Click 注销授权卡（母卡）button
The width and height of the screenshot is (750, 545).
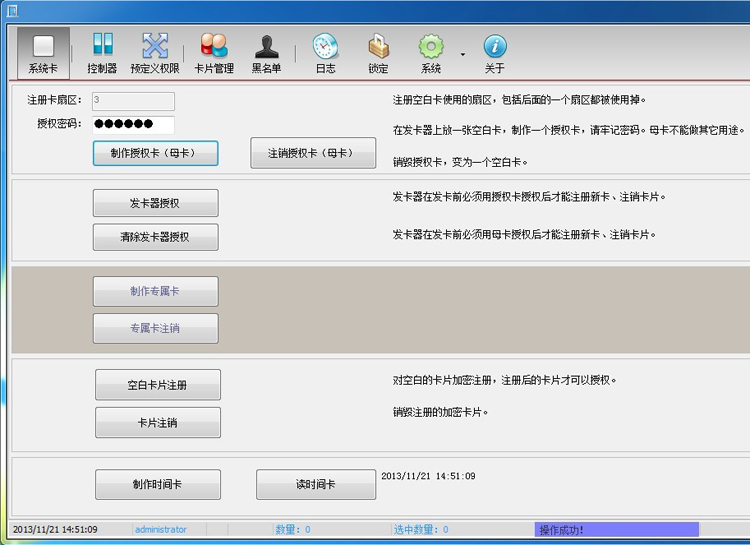pos(313,153)
